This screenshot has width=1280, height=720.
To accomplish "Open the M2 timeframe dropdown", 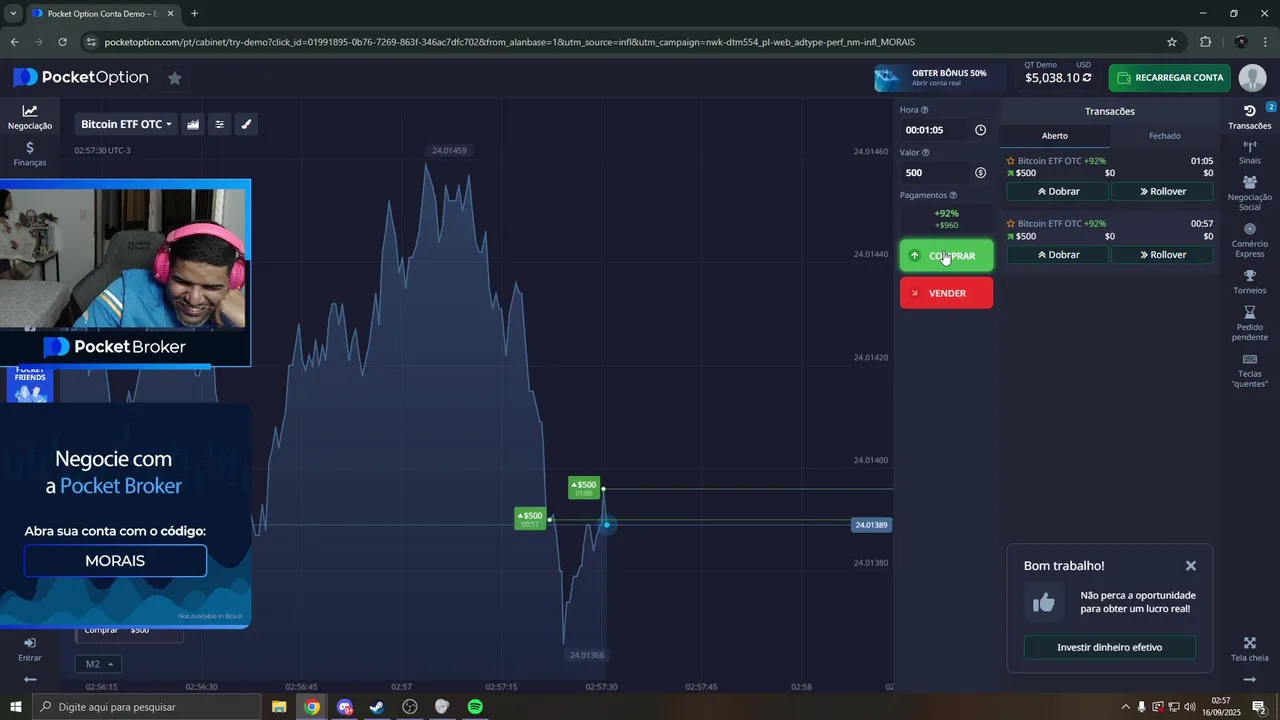I will click(x=98, y=664).
